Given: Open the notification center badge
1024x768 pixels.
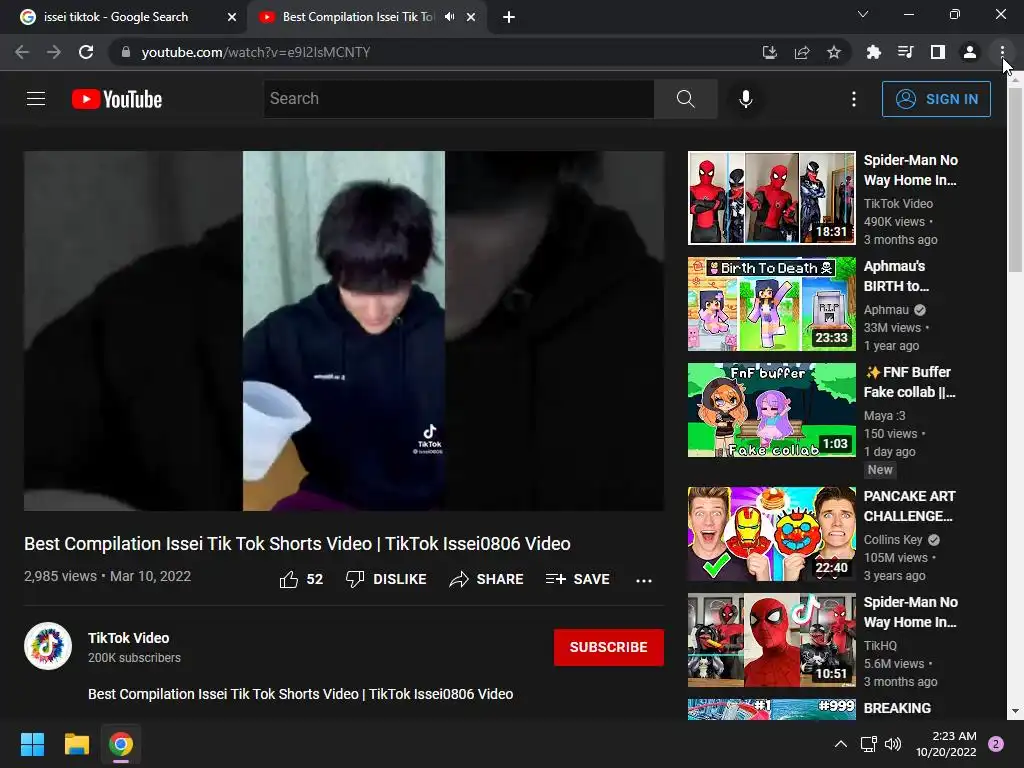Looking at the screenshot, I should click(x=996, y=744).
